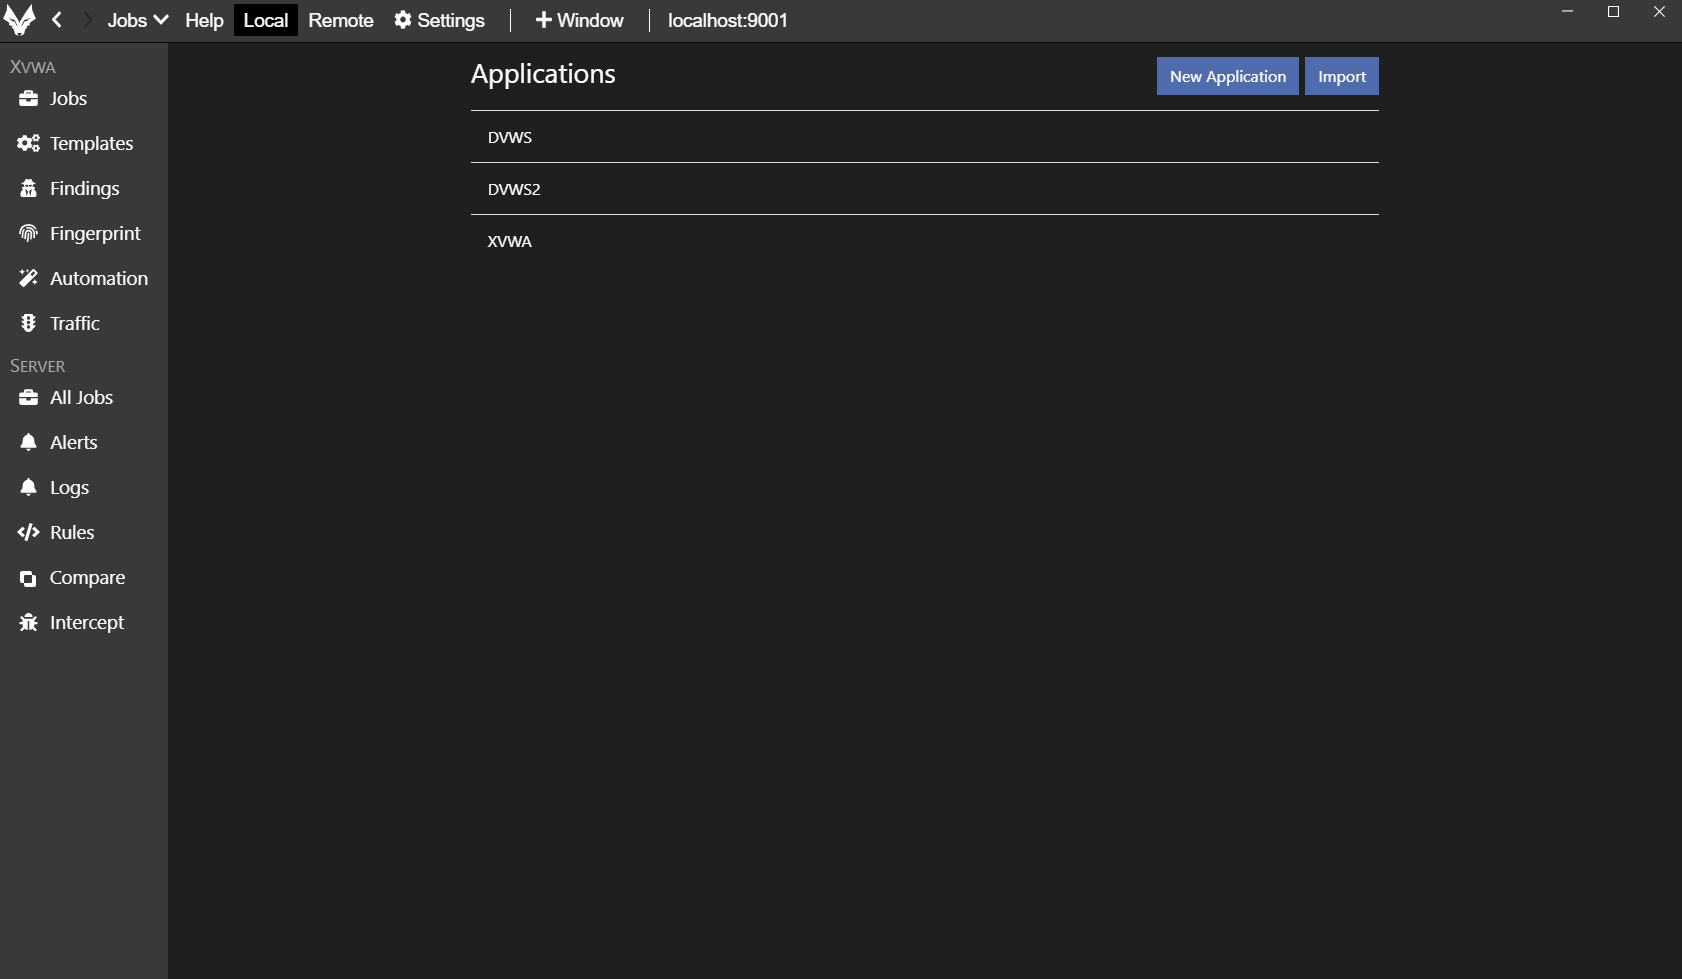
Task: Open Settings from the top bar
Action: pyautogui.click(x=439, y=20)
